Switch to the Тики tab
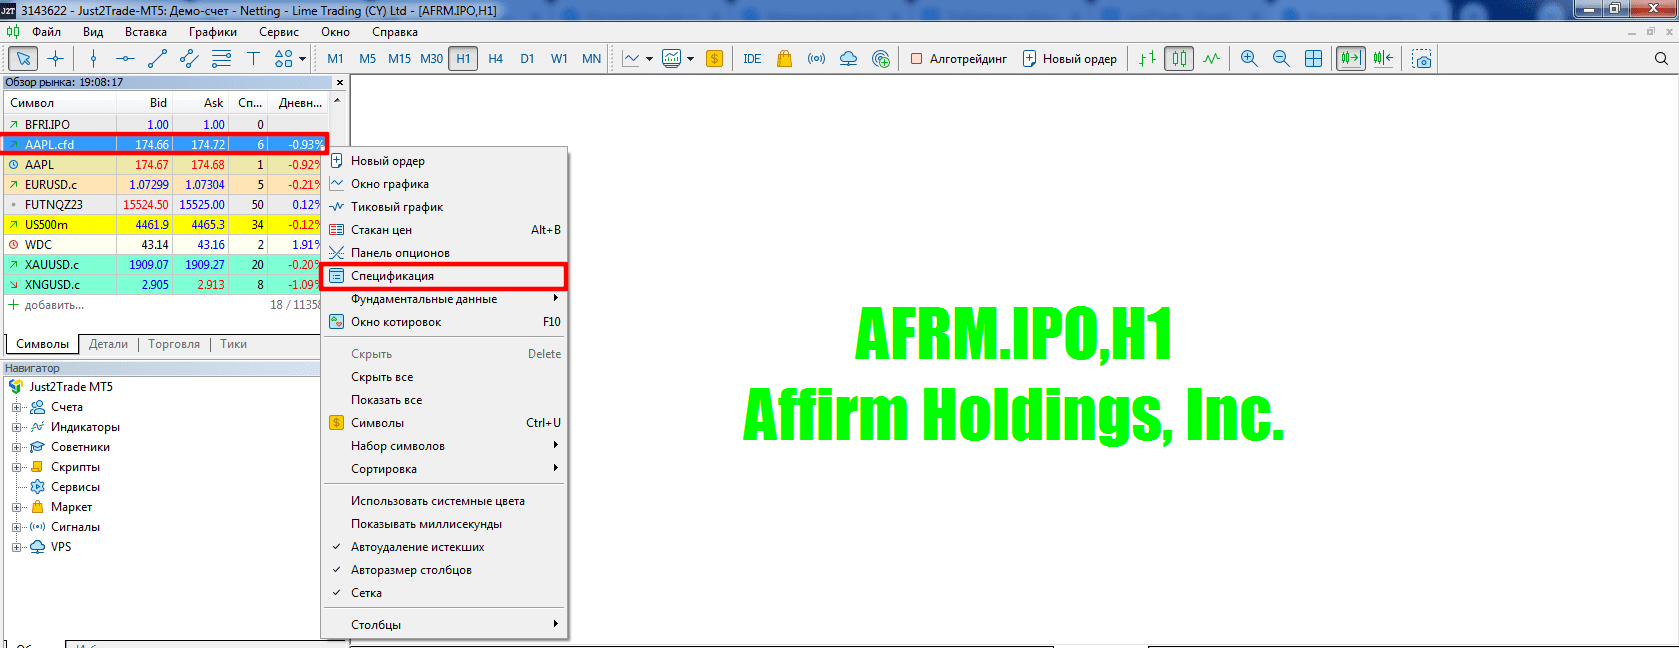 [233, 344]
